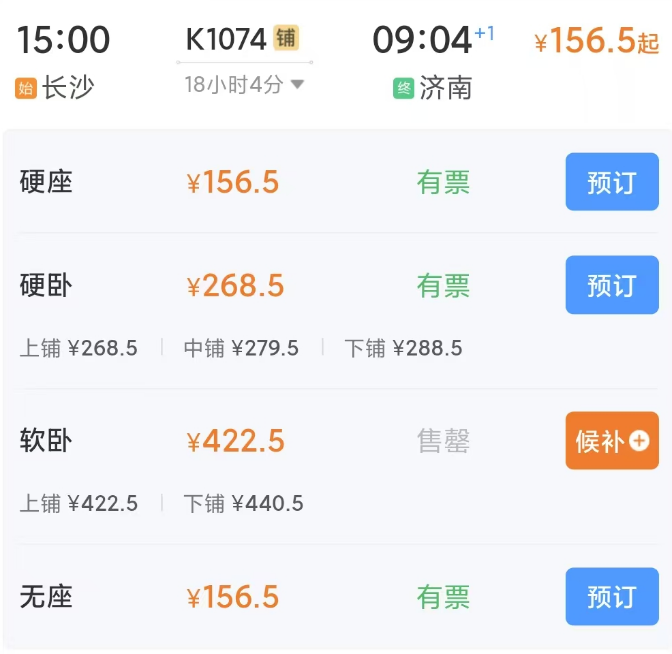The image size is (672, 654).
Task: Tap the green 终 terminal station icon
Action: coord(404,88)
